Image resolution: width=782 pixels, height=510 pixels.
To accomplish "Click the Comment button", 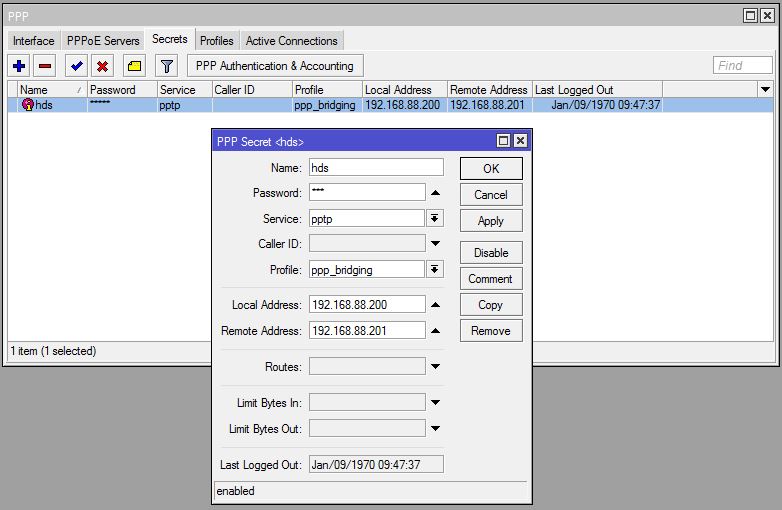I will [x=491, y=279].
